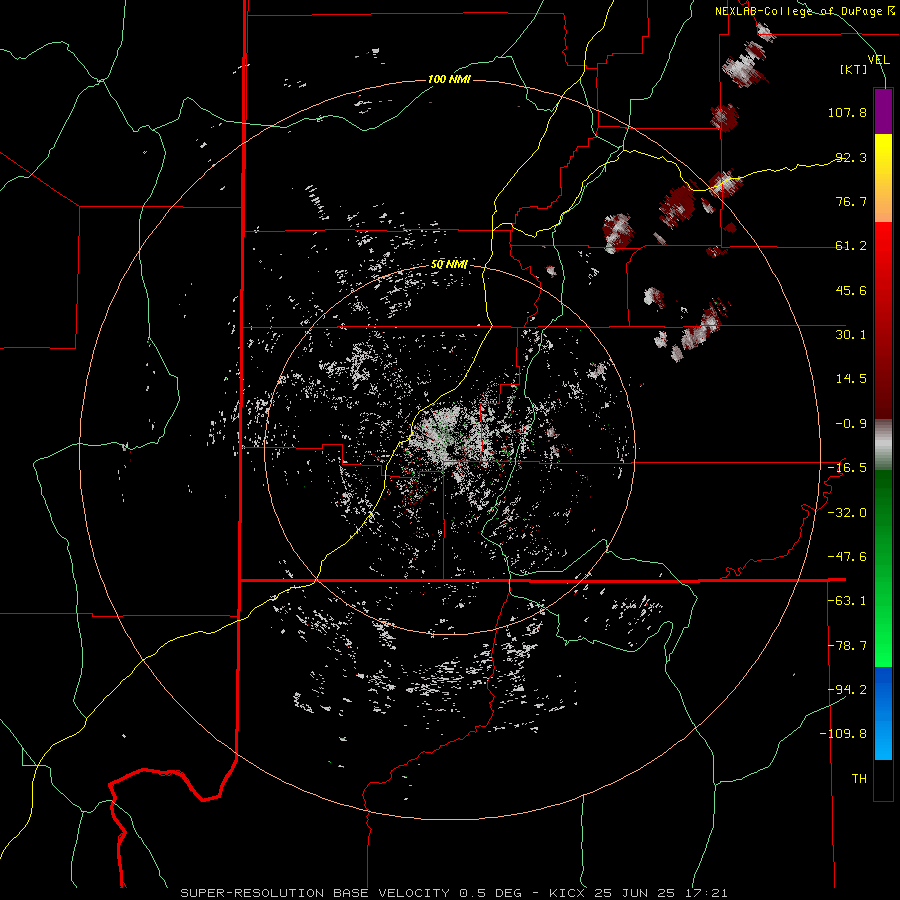Click the NEXLAB-College of DuPage label

pyautogui.click(x=805, y=11)
